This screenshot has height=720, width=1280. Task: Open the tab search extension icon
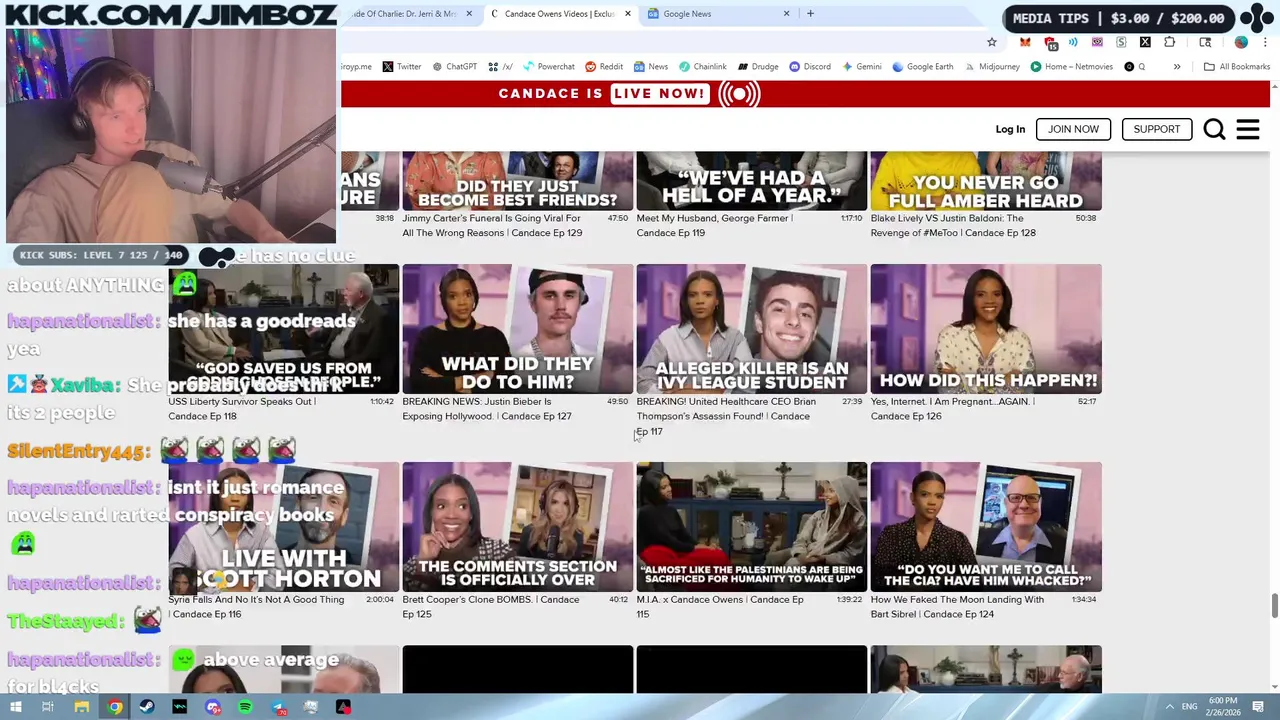(x=1205, y=42)
